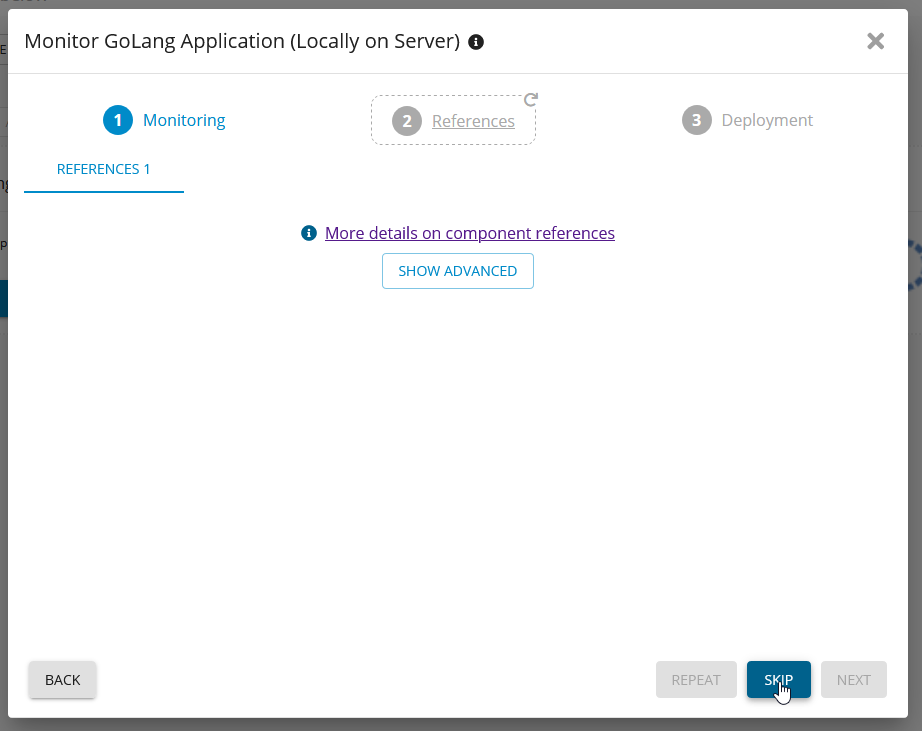Click the refresh icon on the References step

(x=531, y=99)
